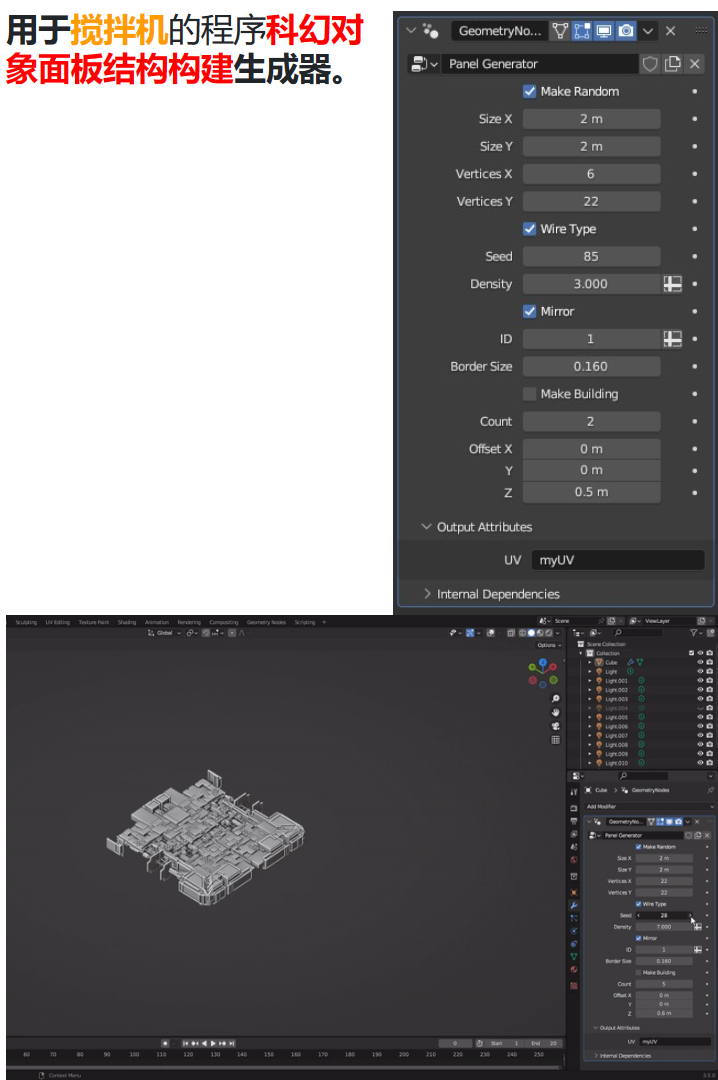Toggle Light.005 visibility eye in outliner
The image size is (718, 1080).
(x=700, y=717)
